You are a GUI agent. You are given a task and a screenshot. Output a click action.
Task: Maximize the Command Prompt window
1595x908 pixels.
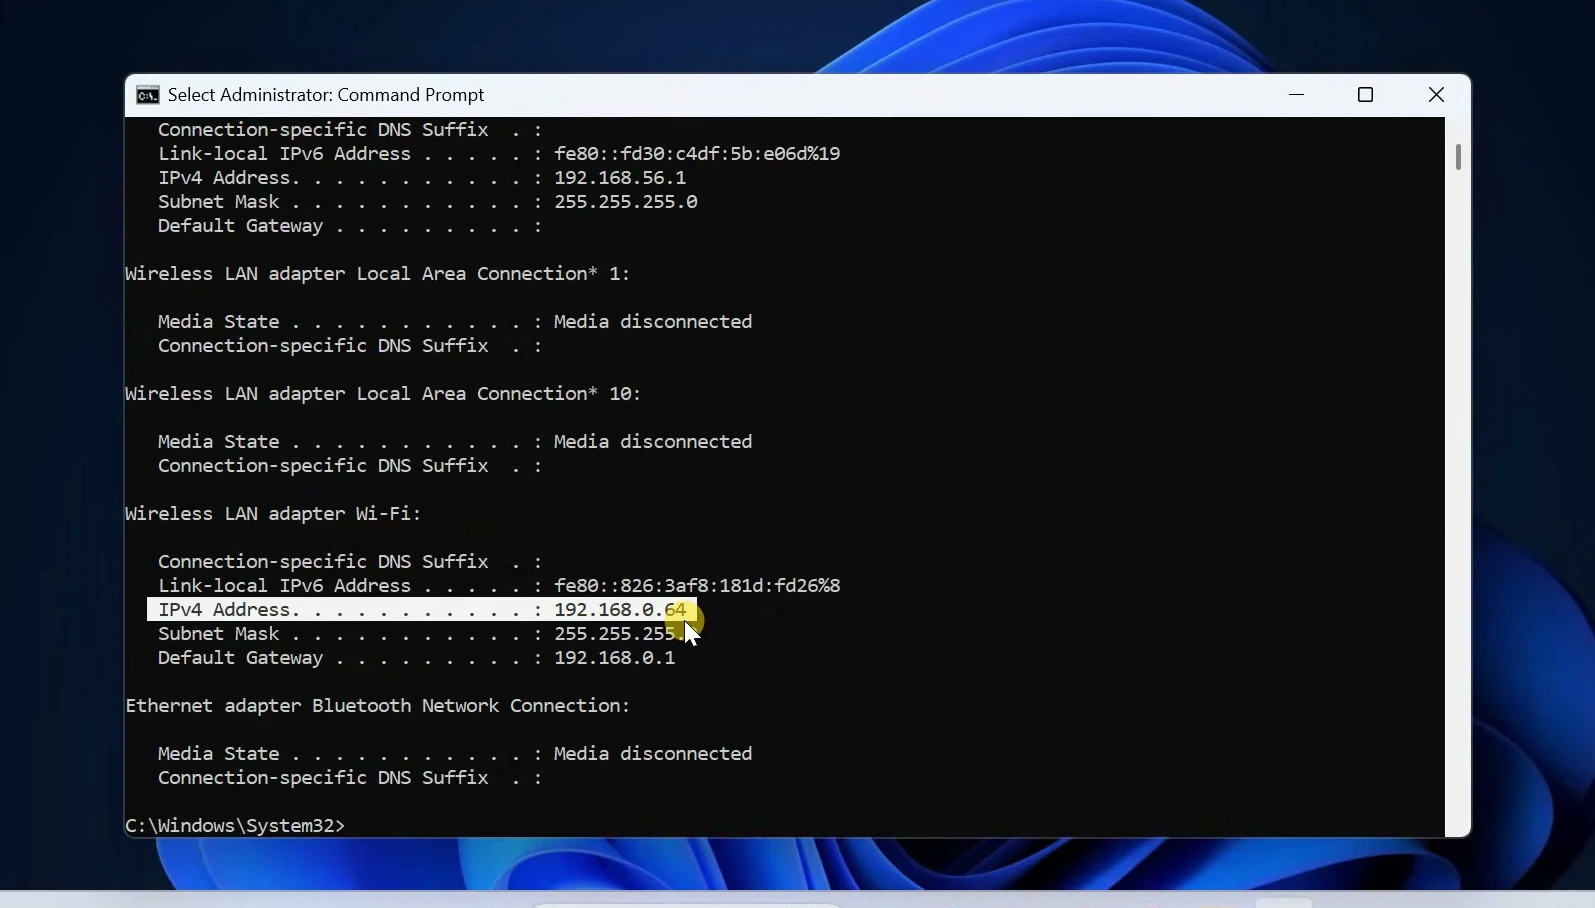(x=1366, y=95)
